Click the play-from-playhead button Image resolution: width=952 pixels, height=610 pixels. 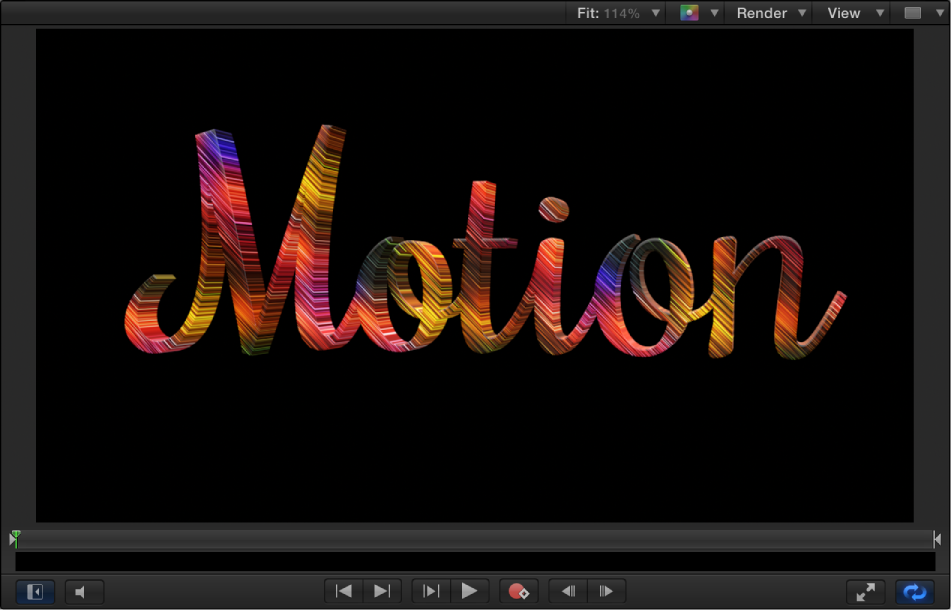coord(430,591)
